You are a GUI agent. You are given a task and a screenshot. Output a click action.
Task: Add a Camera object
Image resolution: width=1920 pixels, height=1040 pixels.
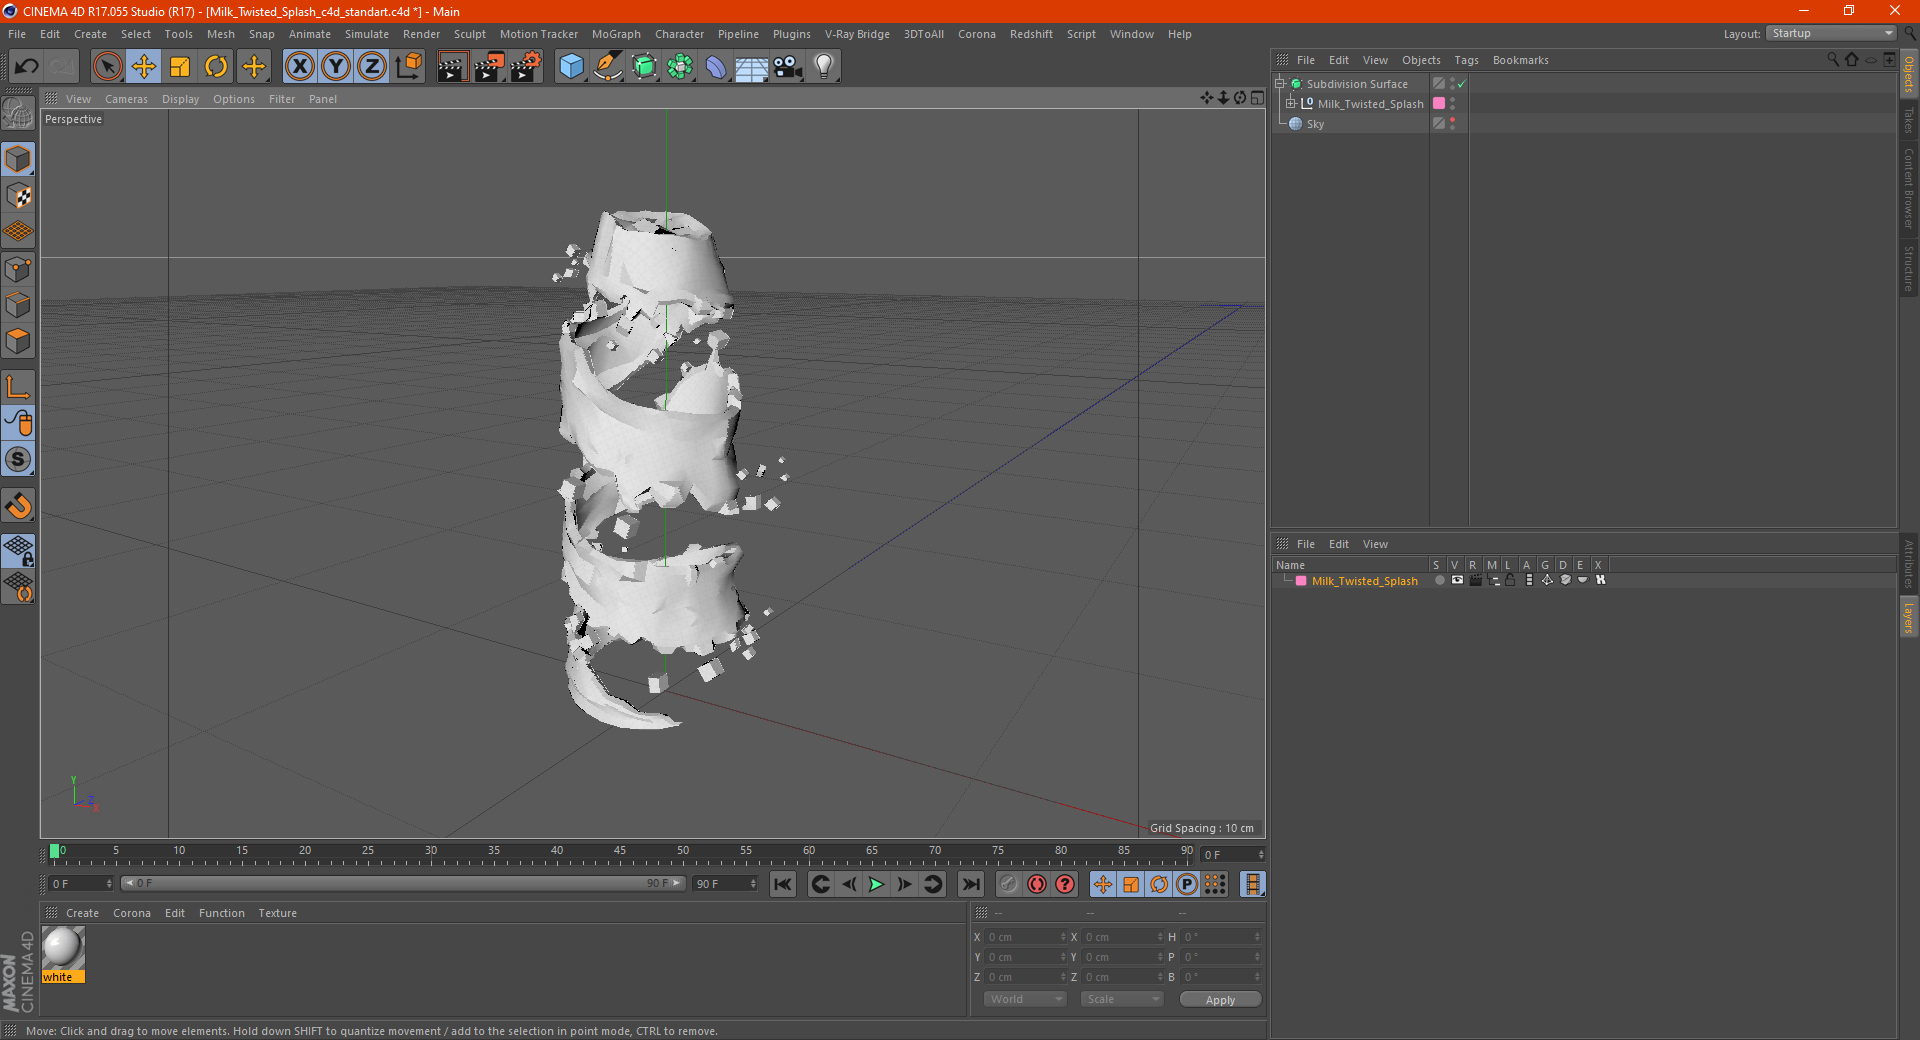[788, 67]
